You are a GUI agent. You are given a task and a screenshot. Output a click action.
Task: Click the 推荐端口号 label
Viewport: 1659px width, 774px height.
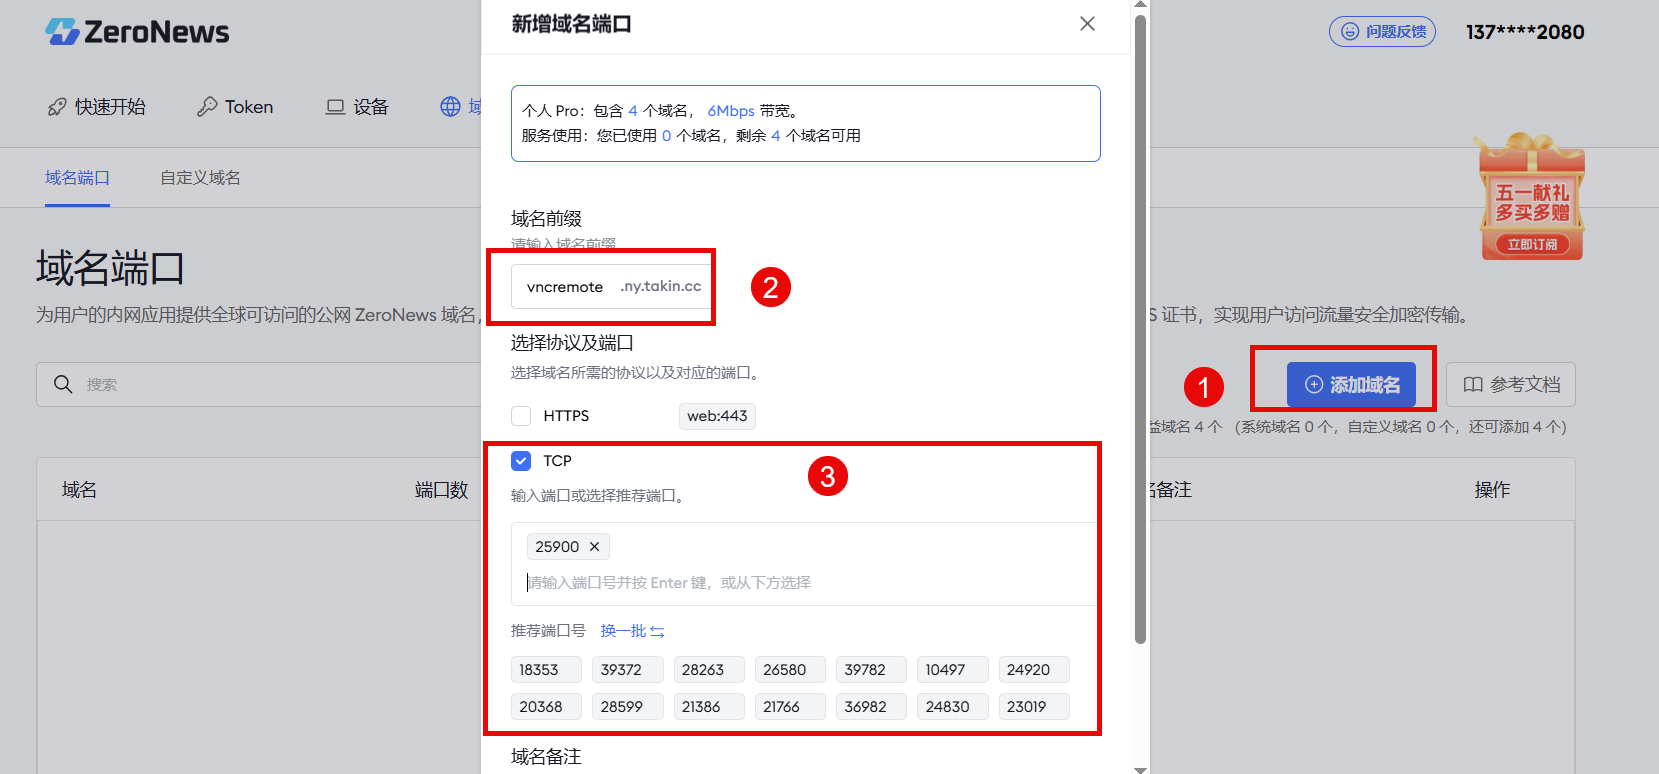pos(548,631)
